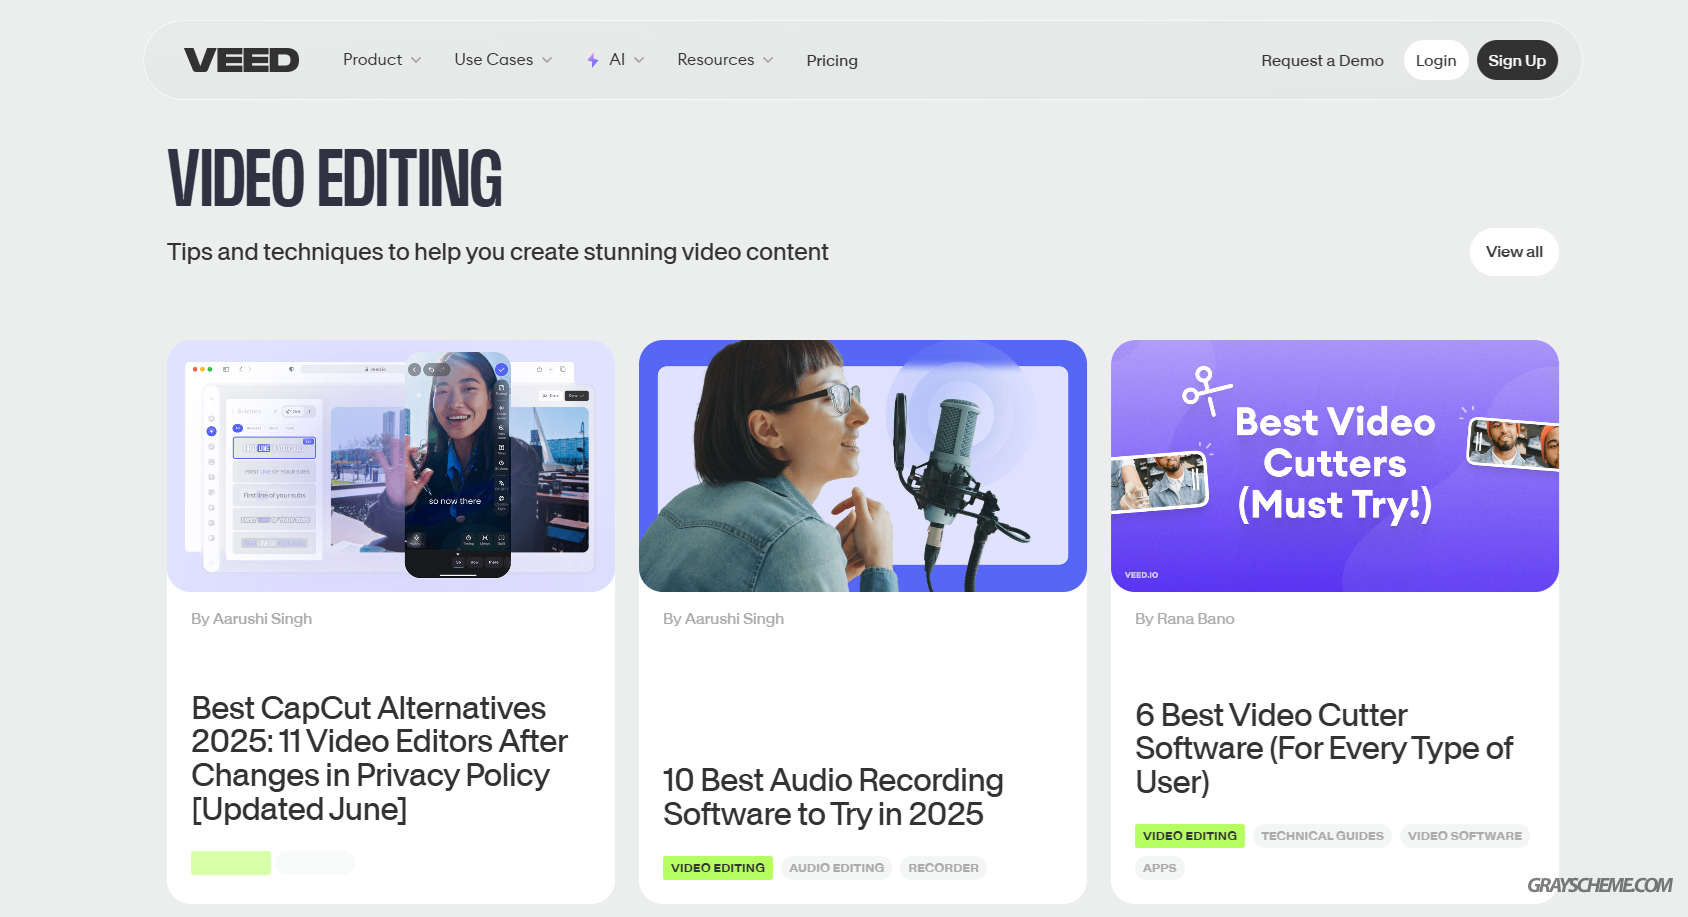Go to the Pricing page
Image resolution: width=1688 pixels, height=917 pixels.
pyautogui.click(x=832, y=60)
